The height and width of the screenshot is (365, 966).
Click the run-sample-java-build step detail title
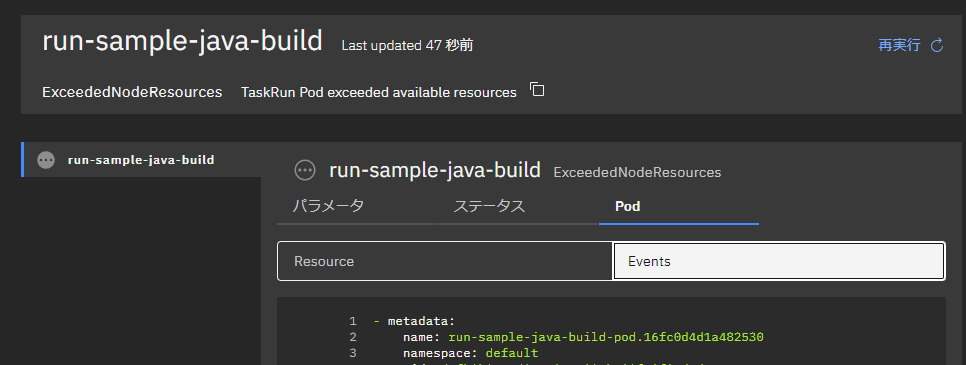[435, 170]
